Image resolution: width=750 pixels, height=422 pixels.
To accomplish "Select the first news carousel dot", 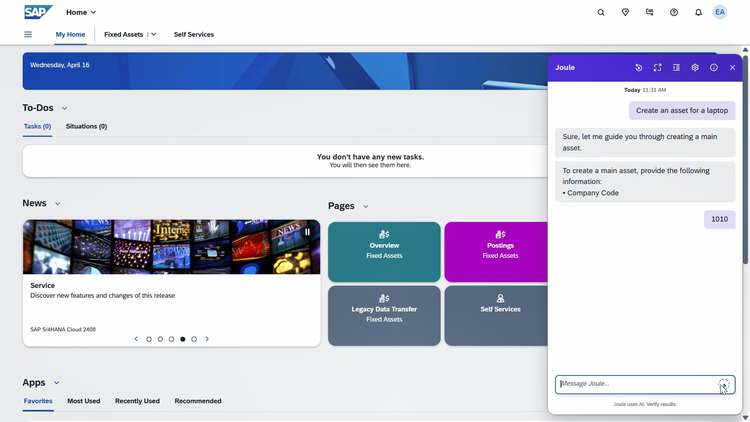I will (x=149, y=339).
